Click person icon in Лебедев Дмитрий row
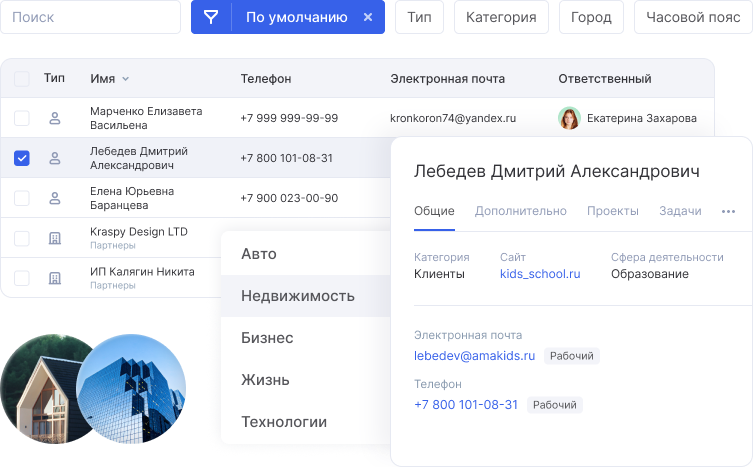The height and width of the screenshot is (467, 753). pos(55,158)
